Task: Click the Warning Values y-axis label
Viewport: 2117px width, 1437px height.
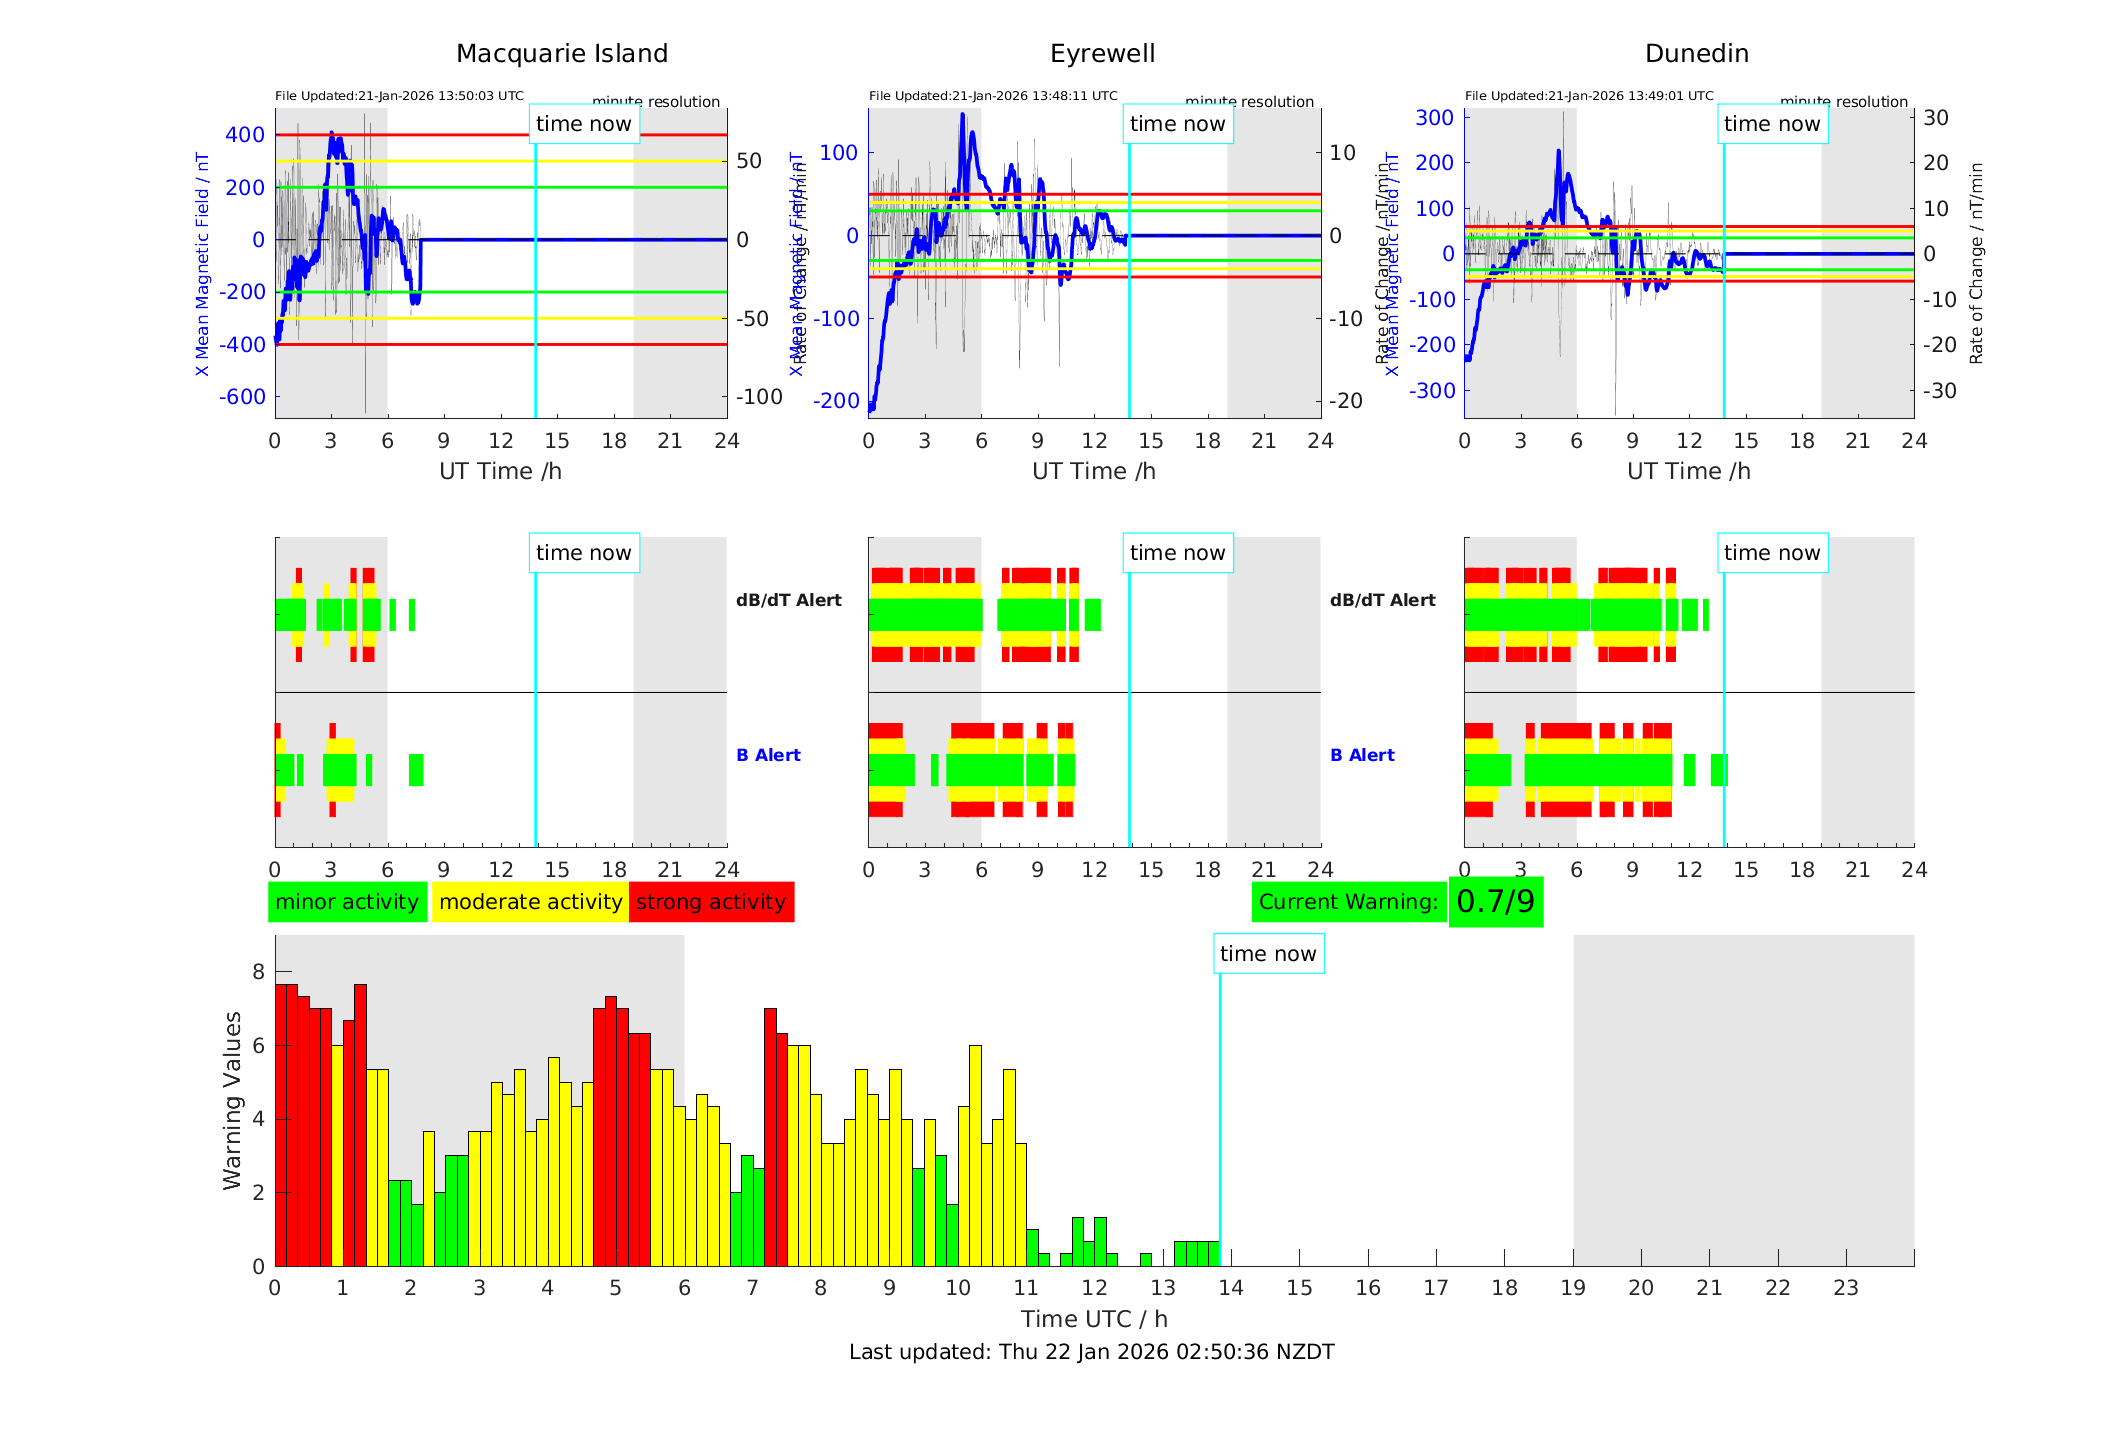Action: pyautogui.click(x=232, y=1100)
